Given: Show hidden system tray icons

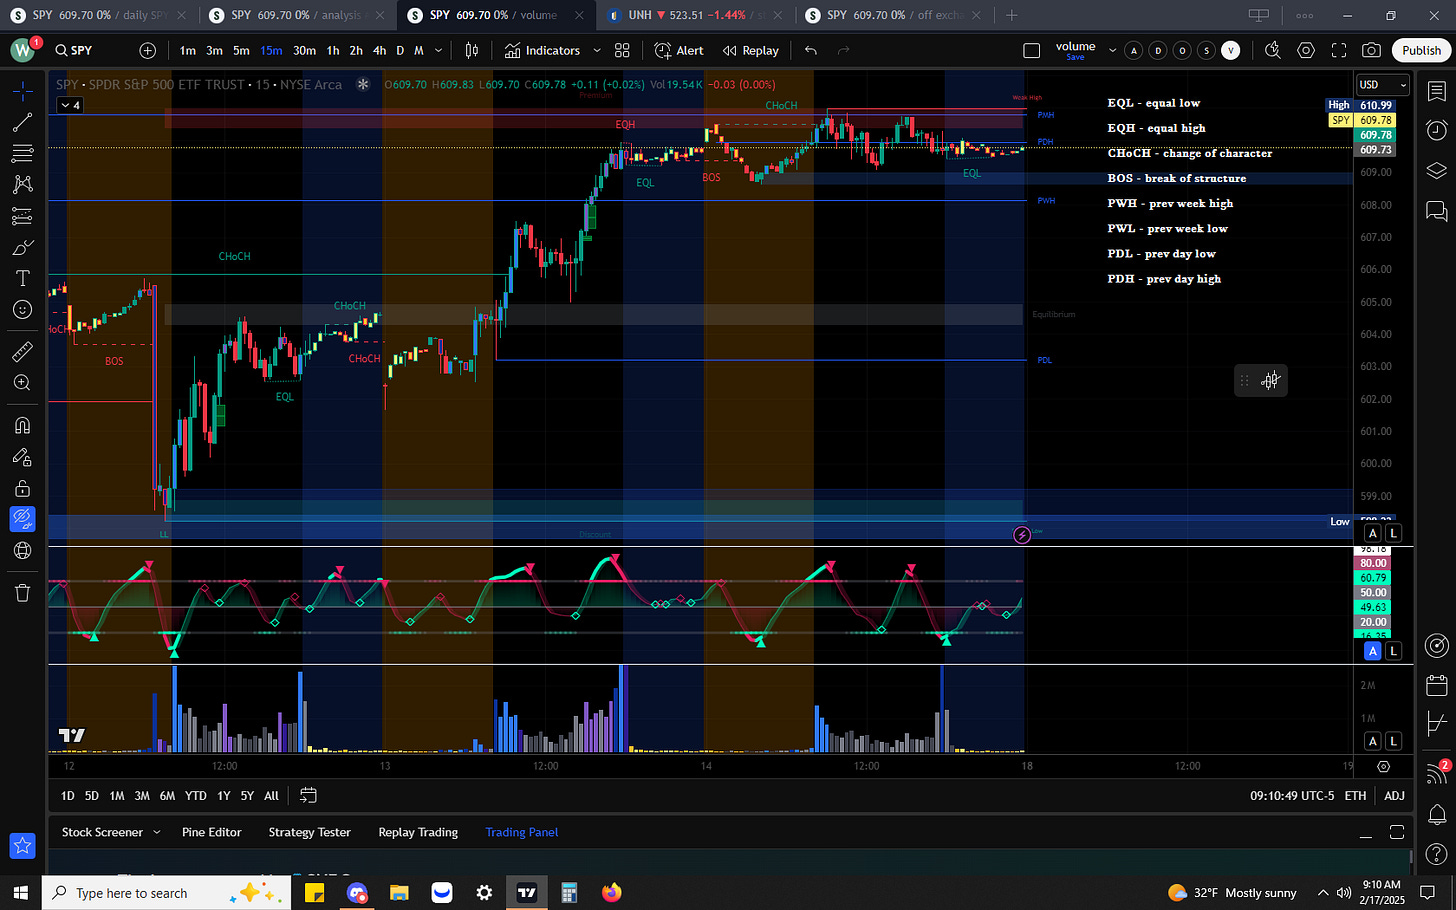Looking at the screenshot, I should click(1323, 893).
